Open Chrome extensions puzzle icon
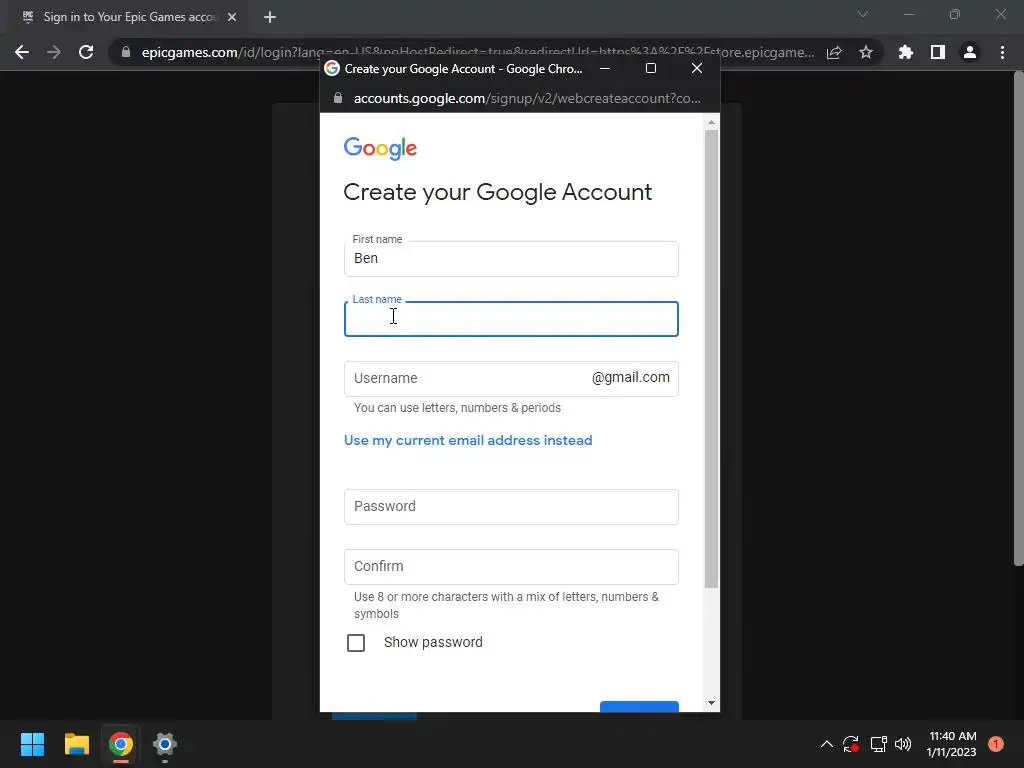 click(905, 52)
